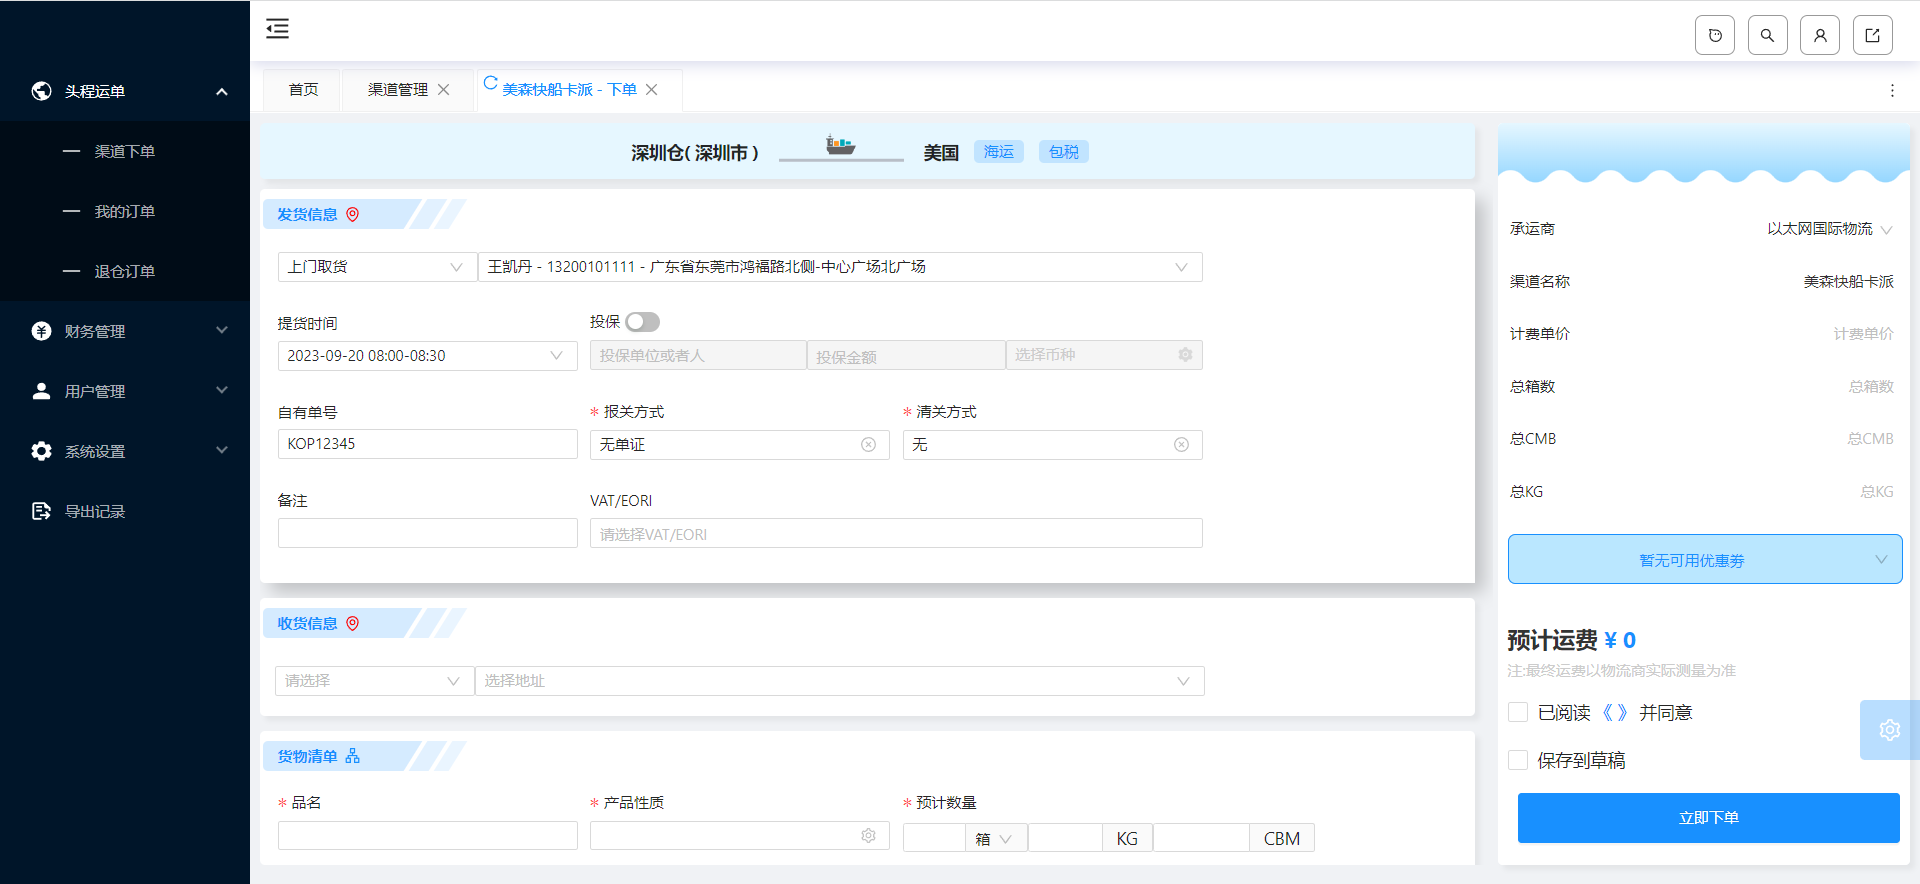Open the 箱 unit dropdown
This screenshot has width=1920, height=884.
coord(996,839)
